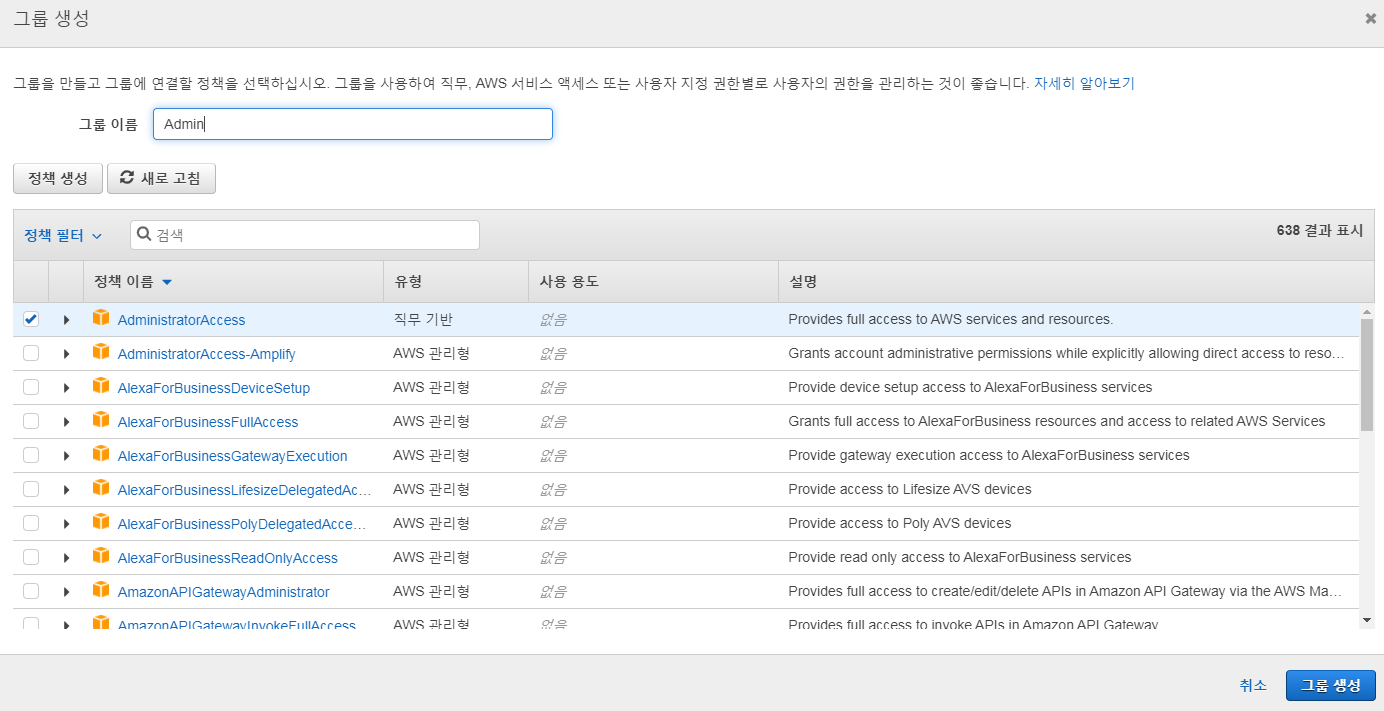Click the magnifier icon in the search box
This screenshot has width=1384, height=711.
click(x=144, y=235)
